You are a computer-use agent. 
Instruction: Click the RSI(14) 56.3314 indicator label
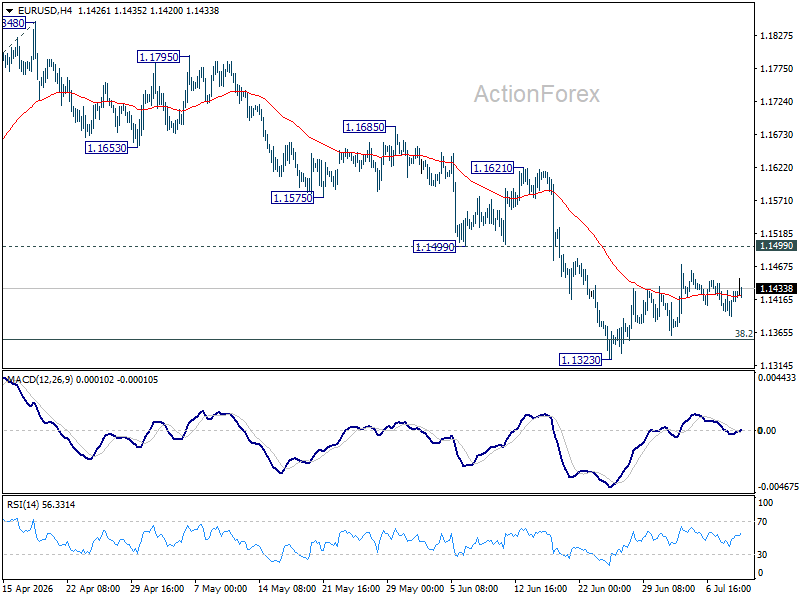[x=41, y=505]
